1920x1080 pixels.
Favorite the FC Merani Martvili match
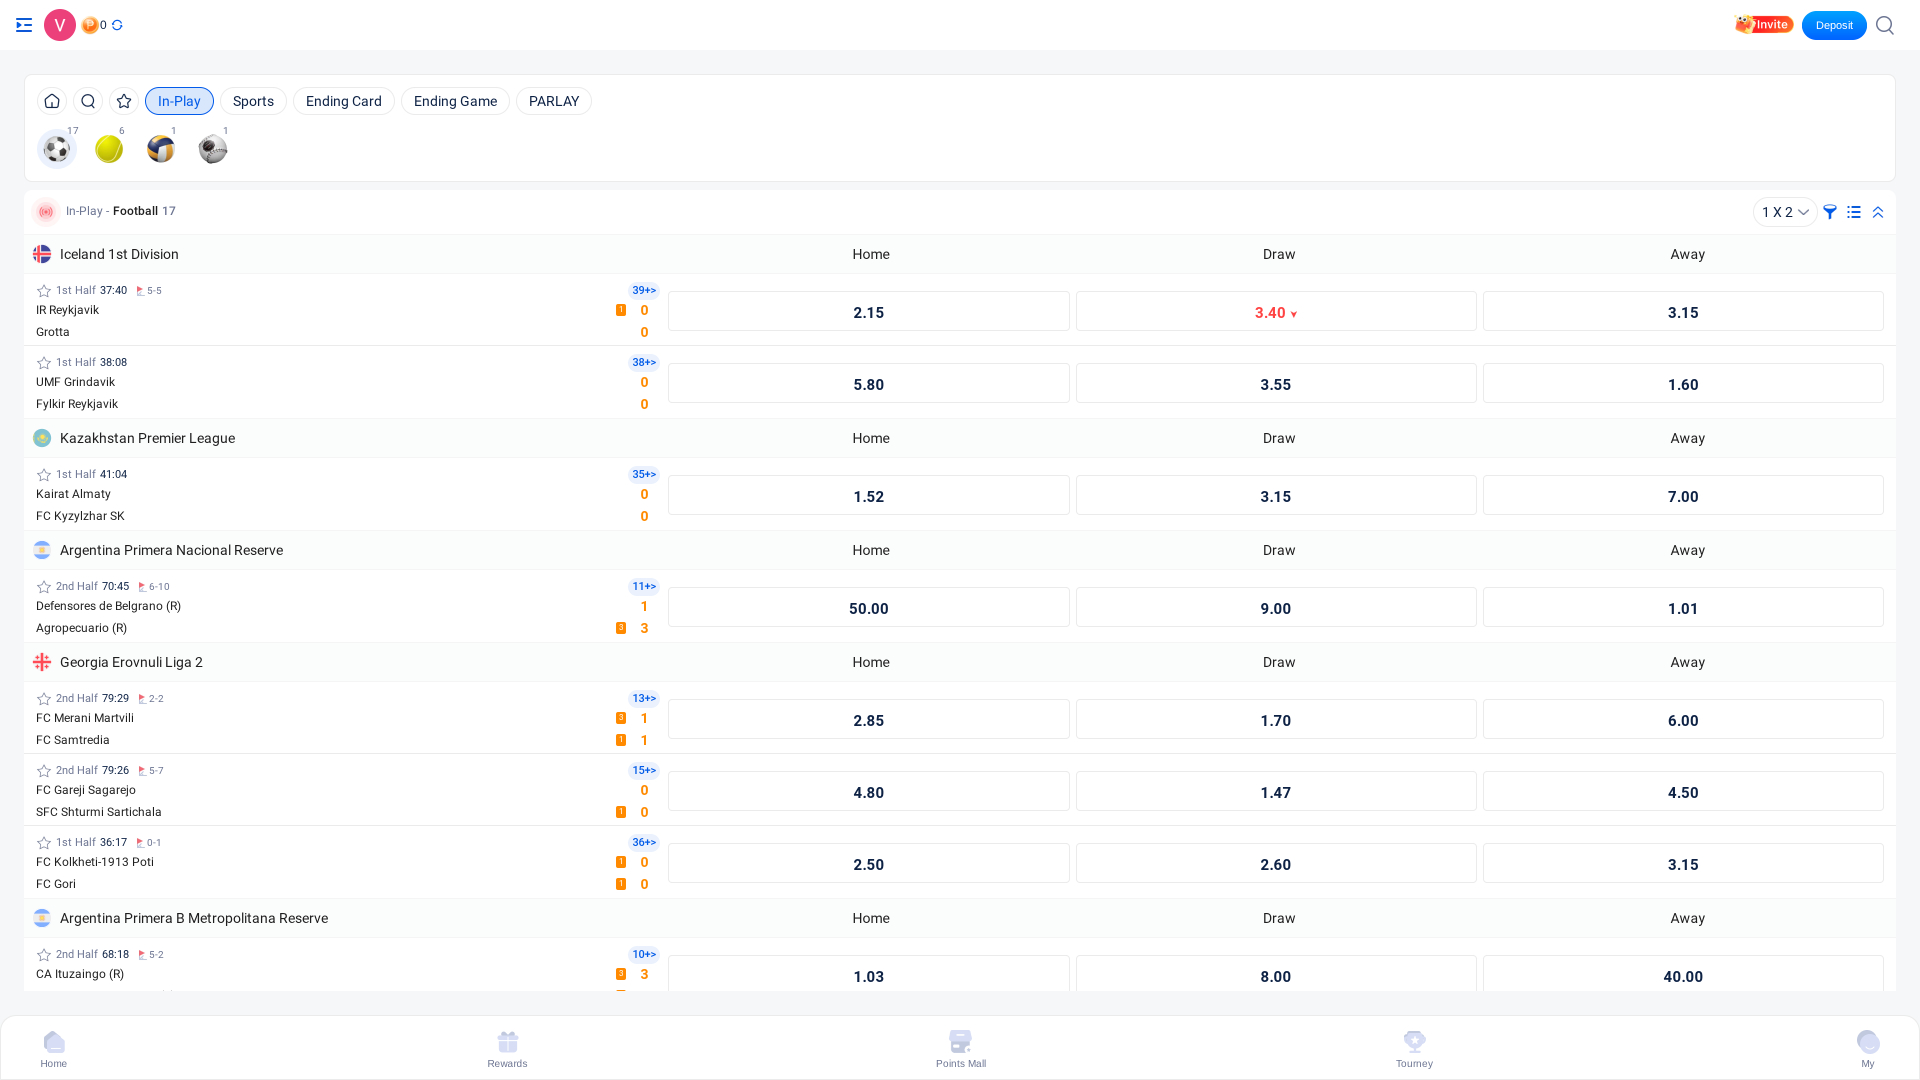pyautogui.click(x=44, y=699)
